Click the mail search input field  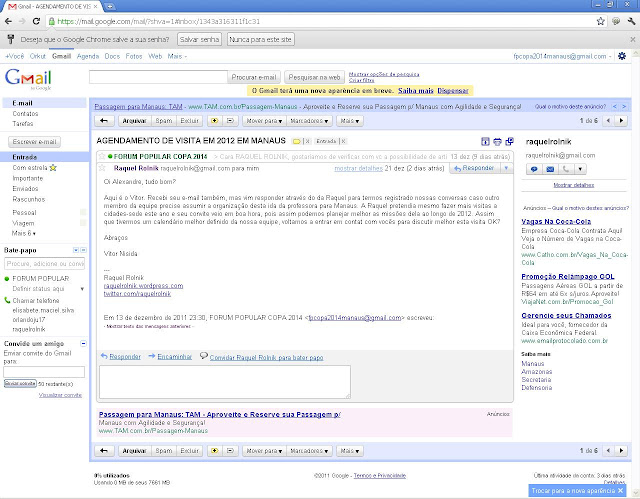[x=158, y=77]
